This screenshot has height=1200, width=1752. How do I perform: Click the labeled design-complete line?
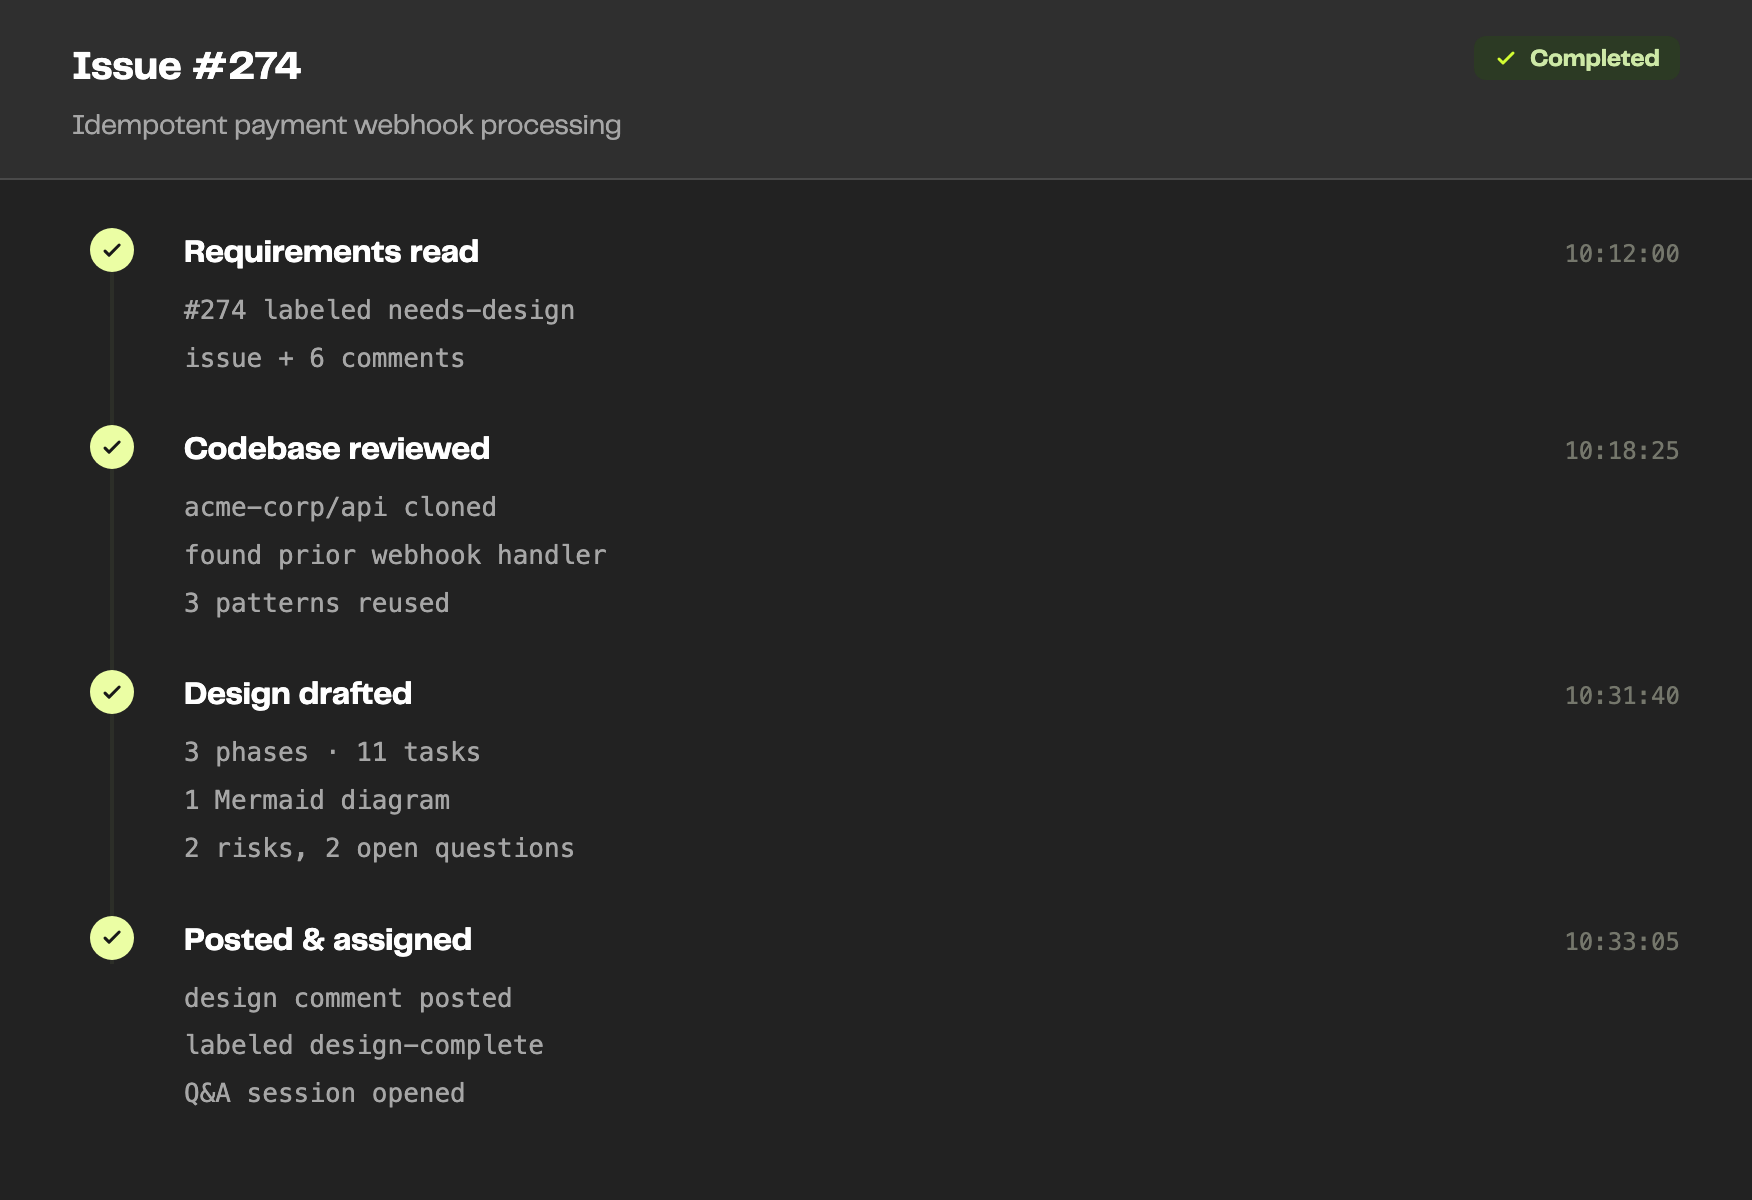pyautogui.click(x=364, y=1045)
